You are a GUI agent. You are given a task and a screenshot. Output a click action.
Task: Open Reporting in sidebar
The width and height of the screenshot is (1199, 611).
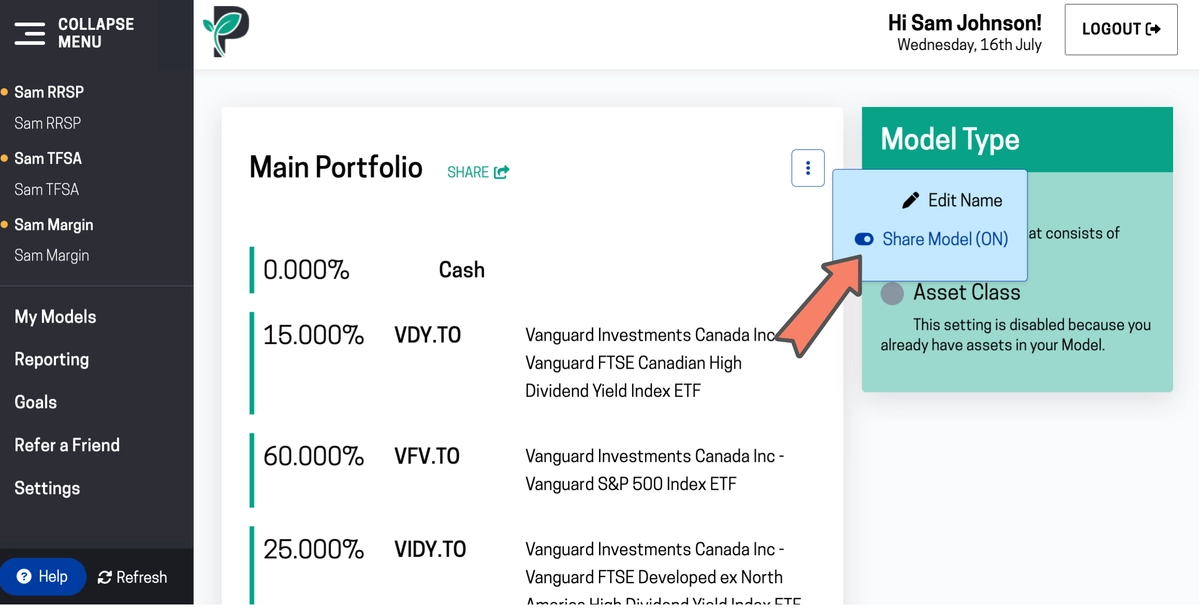pos(51,359)
